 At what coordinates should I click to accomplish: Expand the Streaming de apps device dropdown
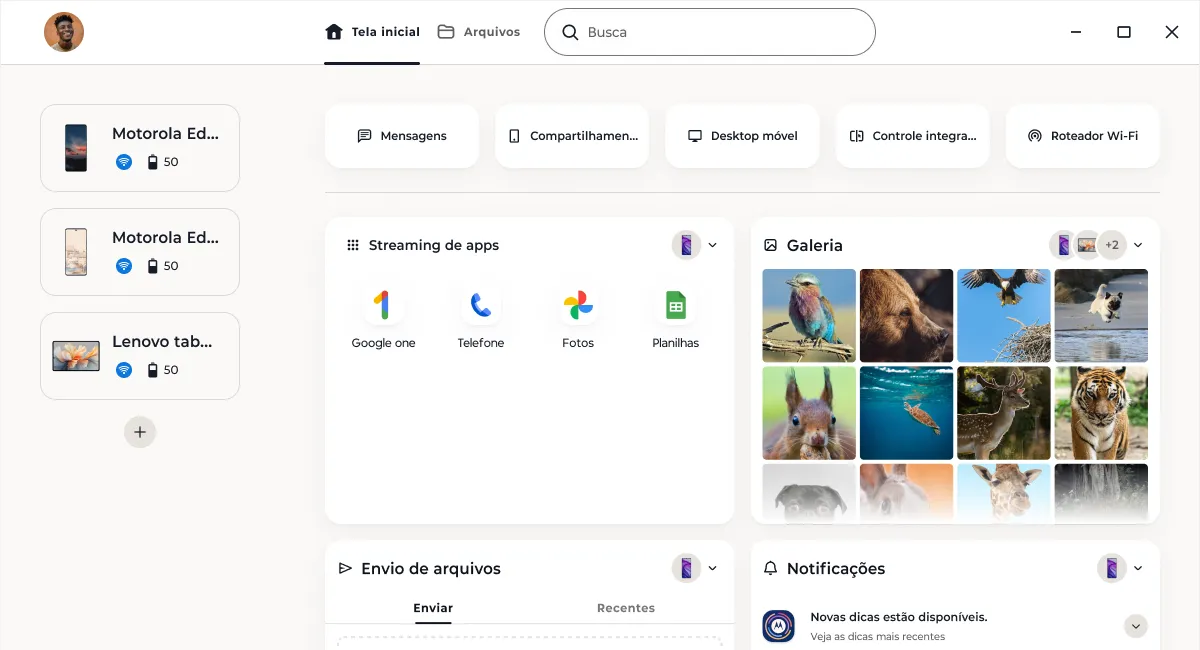pyautogui.click(x=713, y=245)
